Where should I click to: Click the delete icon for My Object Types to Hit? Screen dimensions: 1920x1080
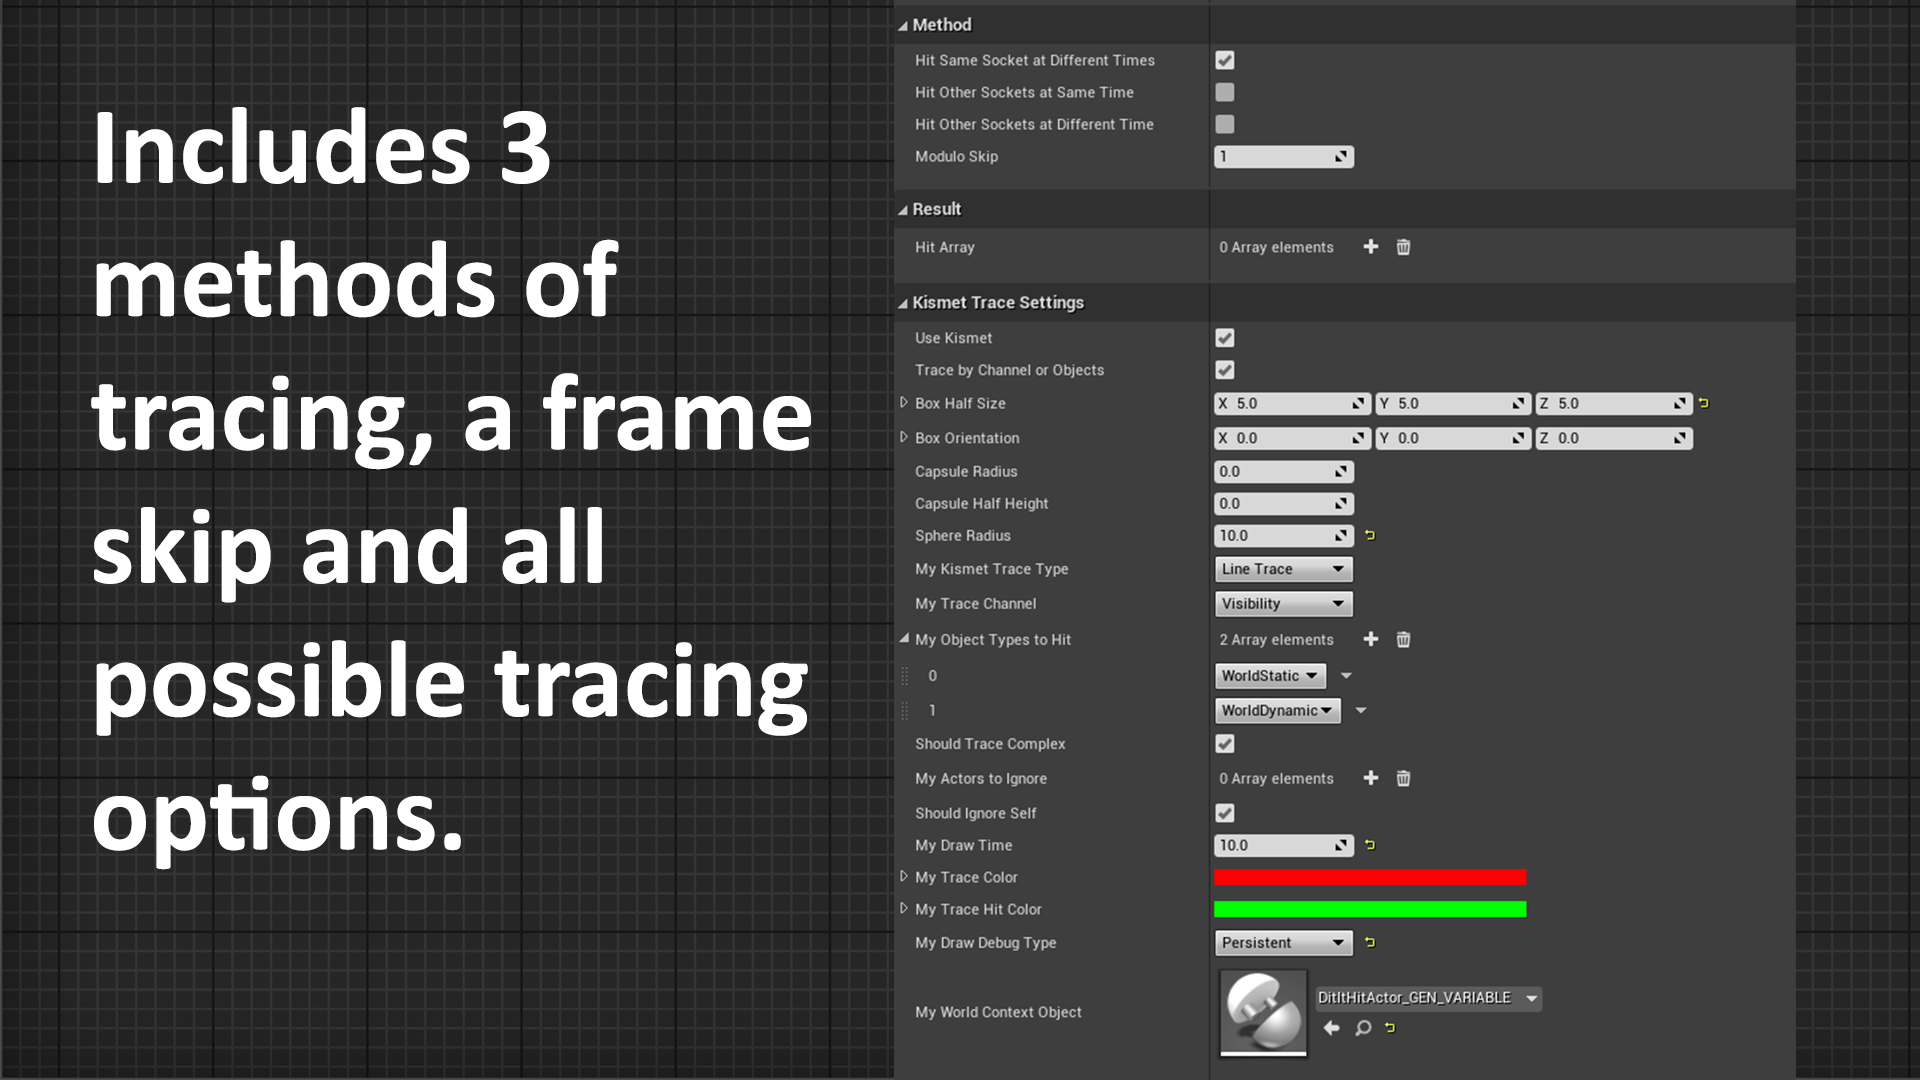[1402, 638]
